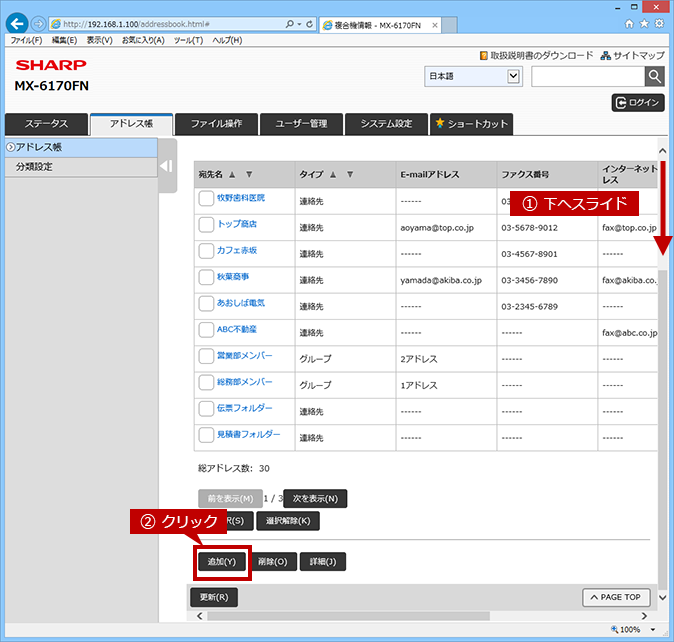Open favorites star icon in browser
The width and height of the screenshot is (674, 642).
tap(643, 24)
